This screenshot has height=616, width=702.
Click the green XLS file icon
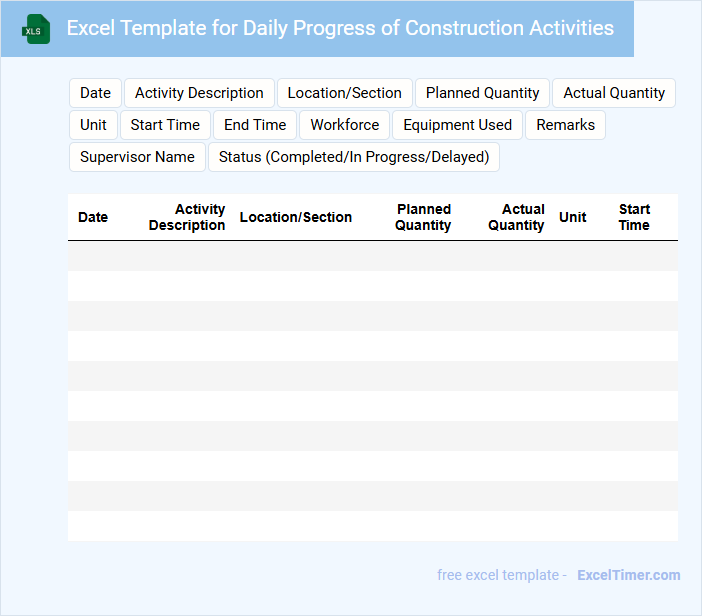coord(35,29)
